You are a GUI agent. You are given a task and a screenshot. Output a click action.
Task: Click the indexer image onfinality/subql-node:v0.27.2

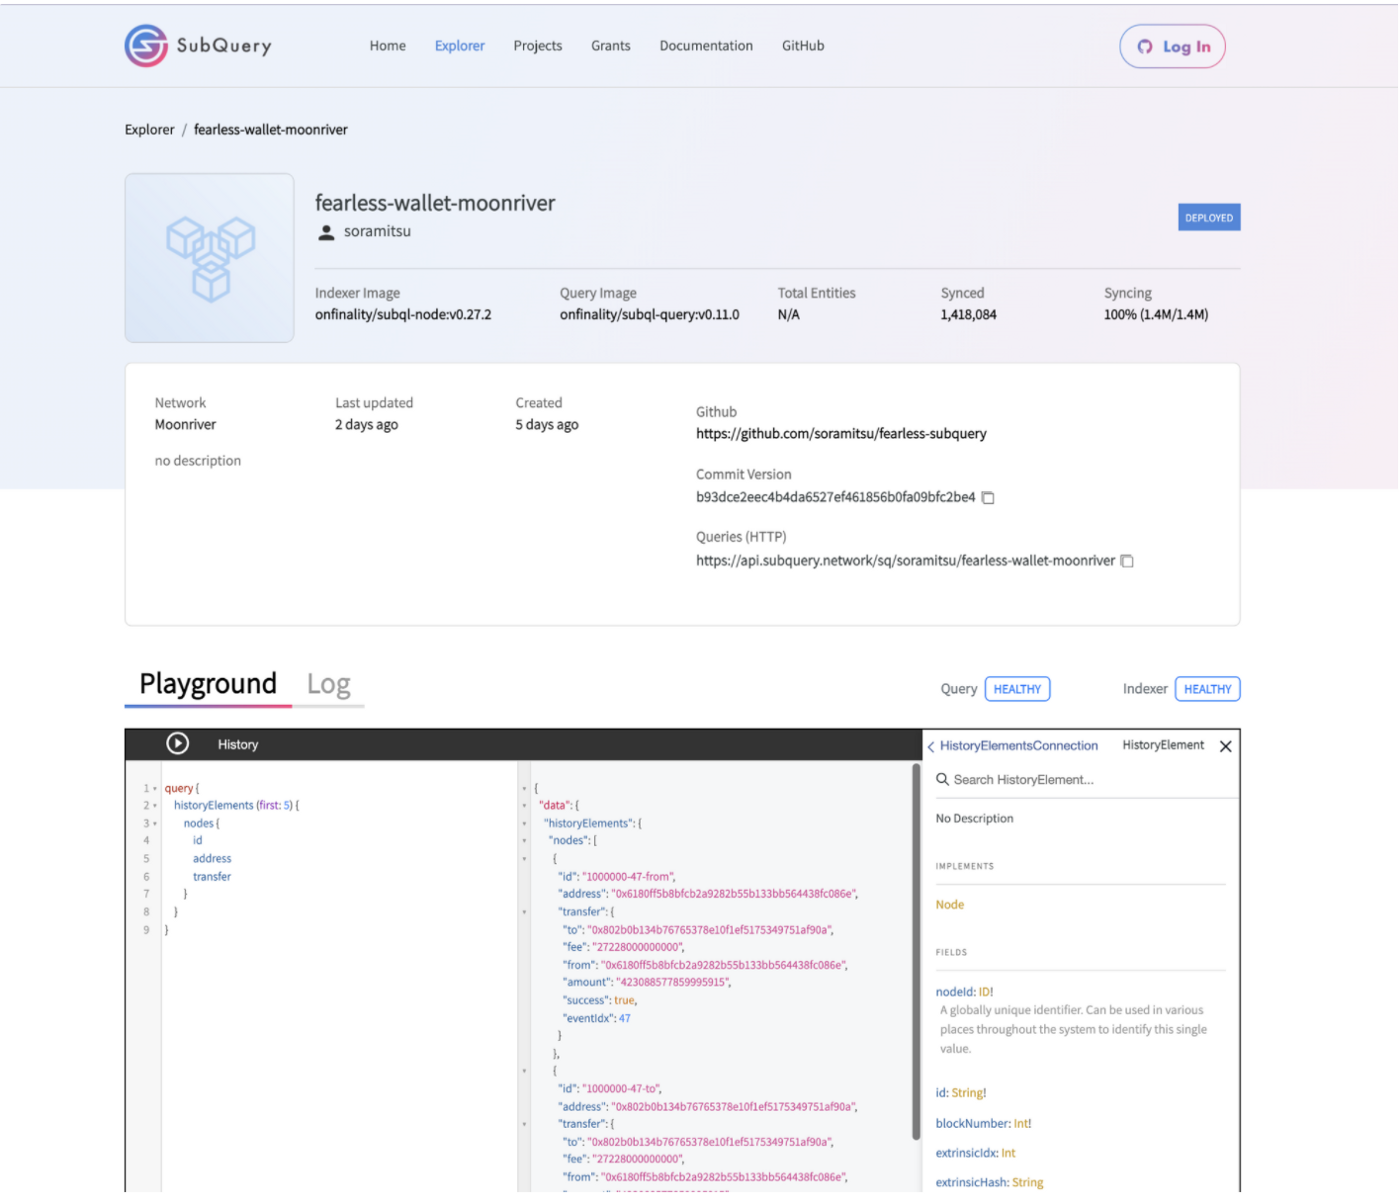pos(403,315)
